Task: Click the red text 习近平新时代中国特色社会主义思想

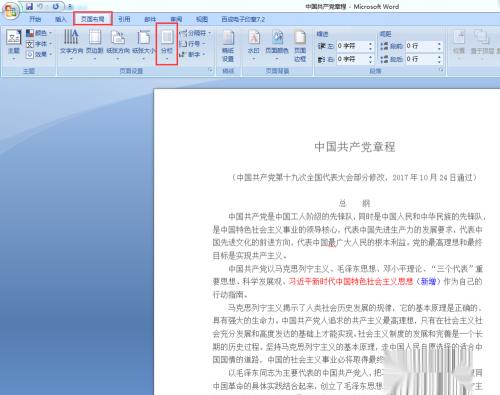Action: [x=351, y=281]
